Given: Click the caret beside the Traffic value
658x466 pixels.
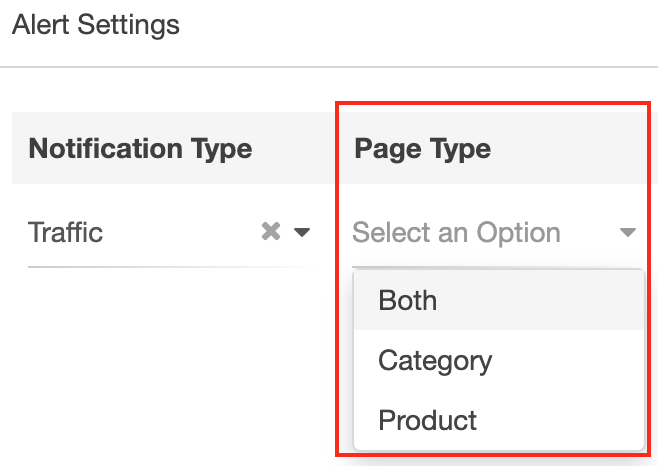Looking at the screenshot, I should (301, 233).
